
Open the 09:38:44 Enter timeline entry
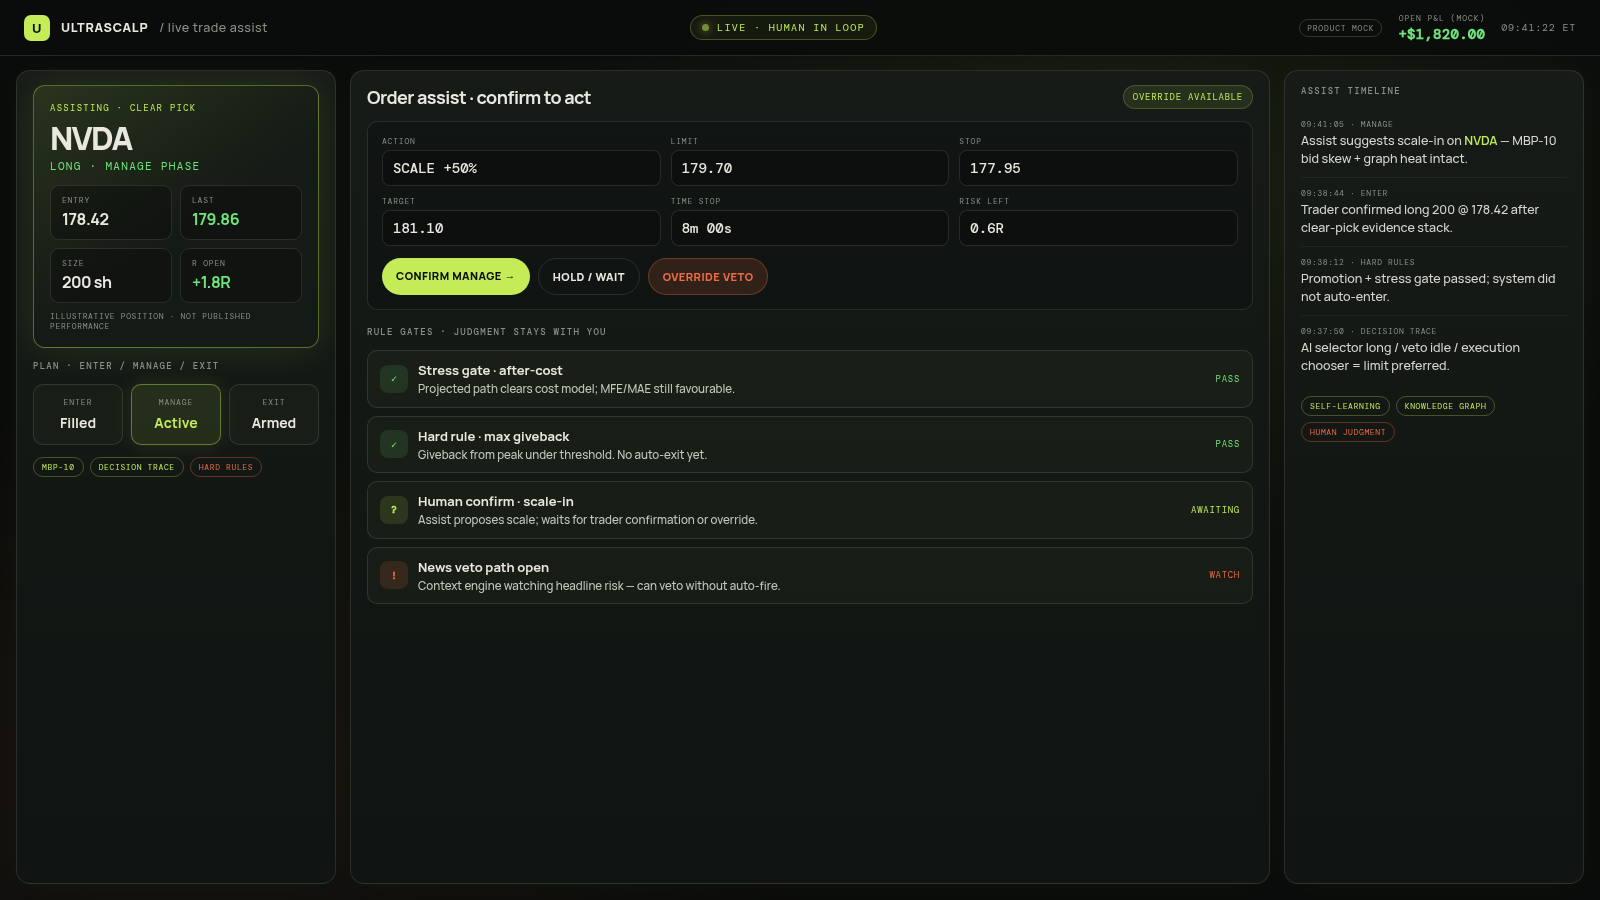pos(1434,212)
